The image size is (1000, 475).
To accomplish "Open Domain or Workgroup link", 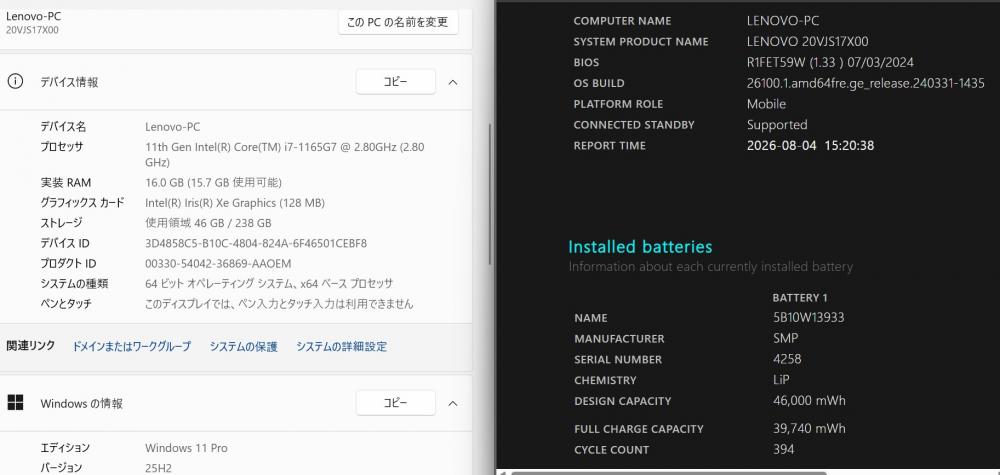I will 131,346.
